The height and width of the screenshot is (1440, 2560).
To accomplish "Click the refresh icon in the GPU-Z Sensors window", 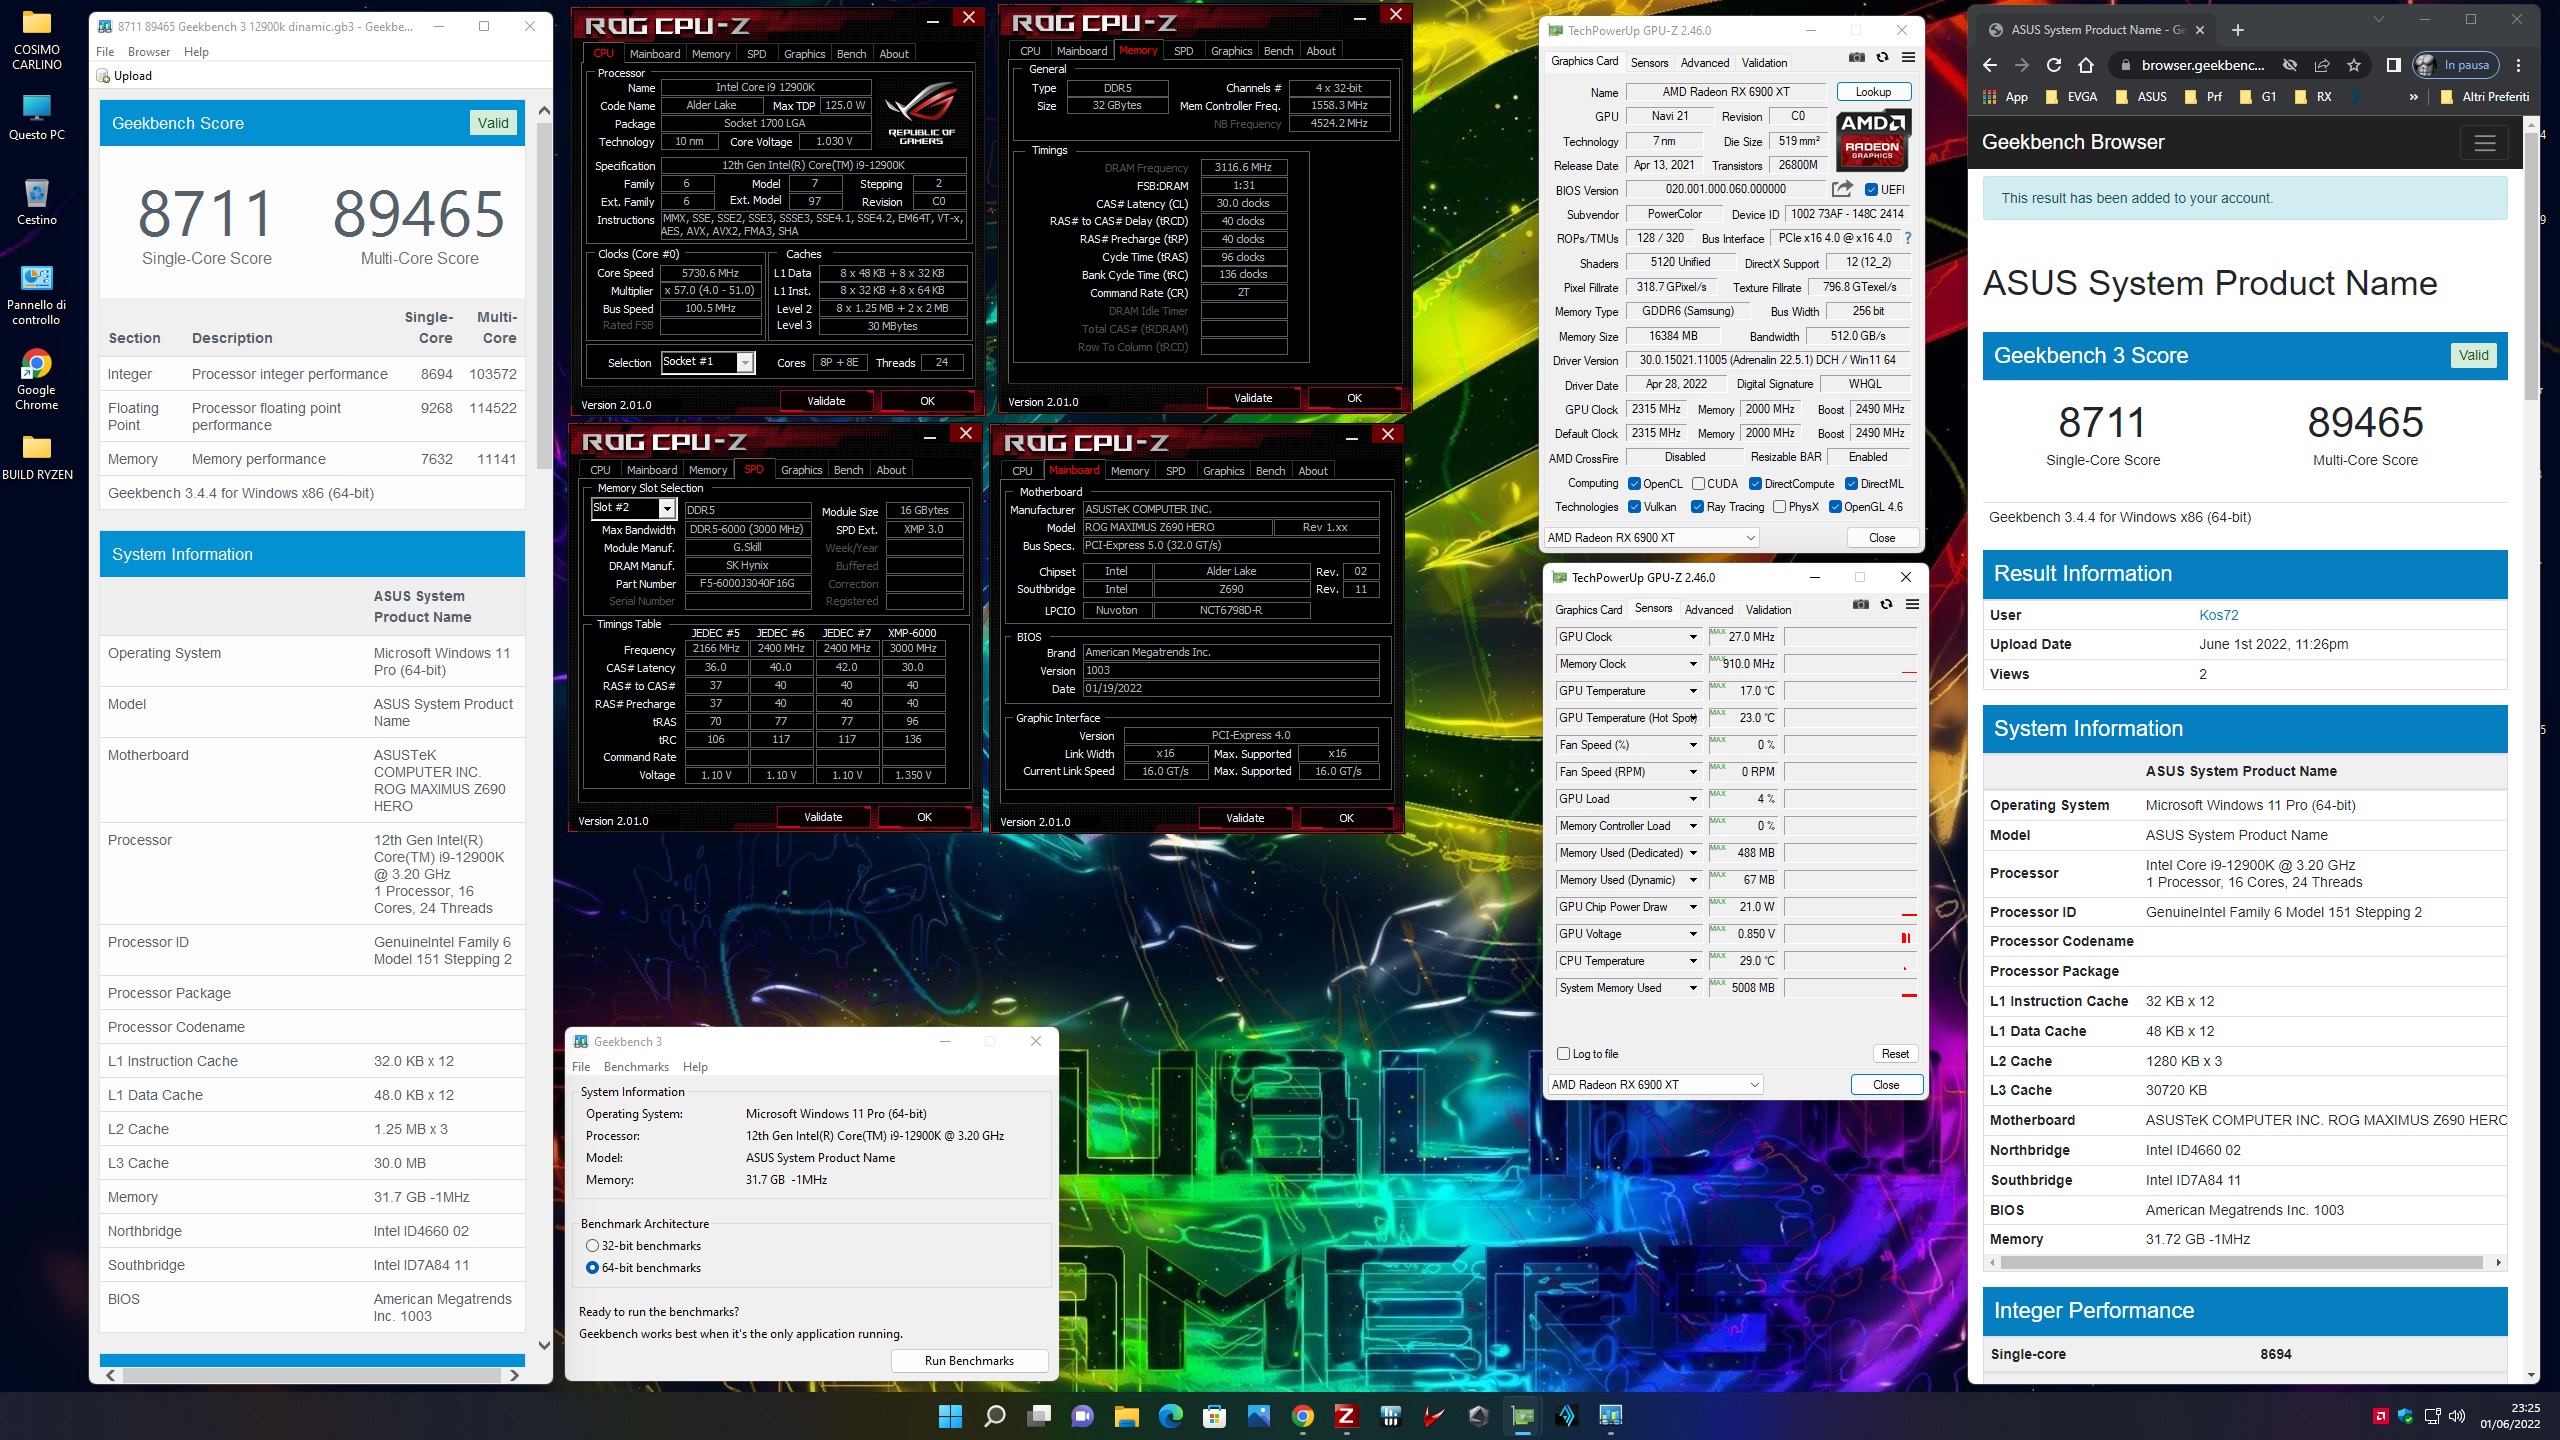I will [x=1886, y=605].
